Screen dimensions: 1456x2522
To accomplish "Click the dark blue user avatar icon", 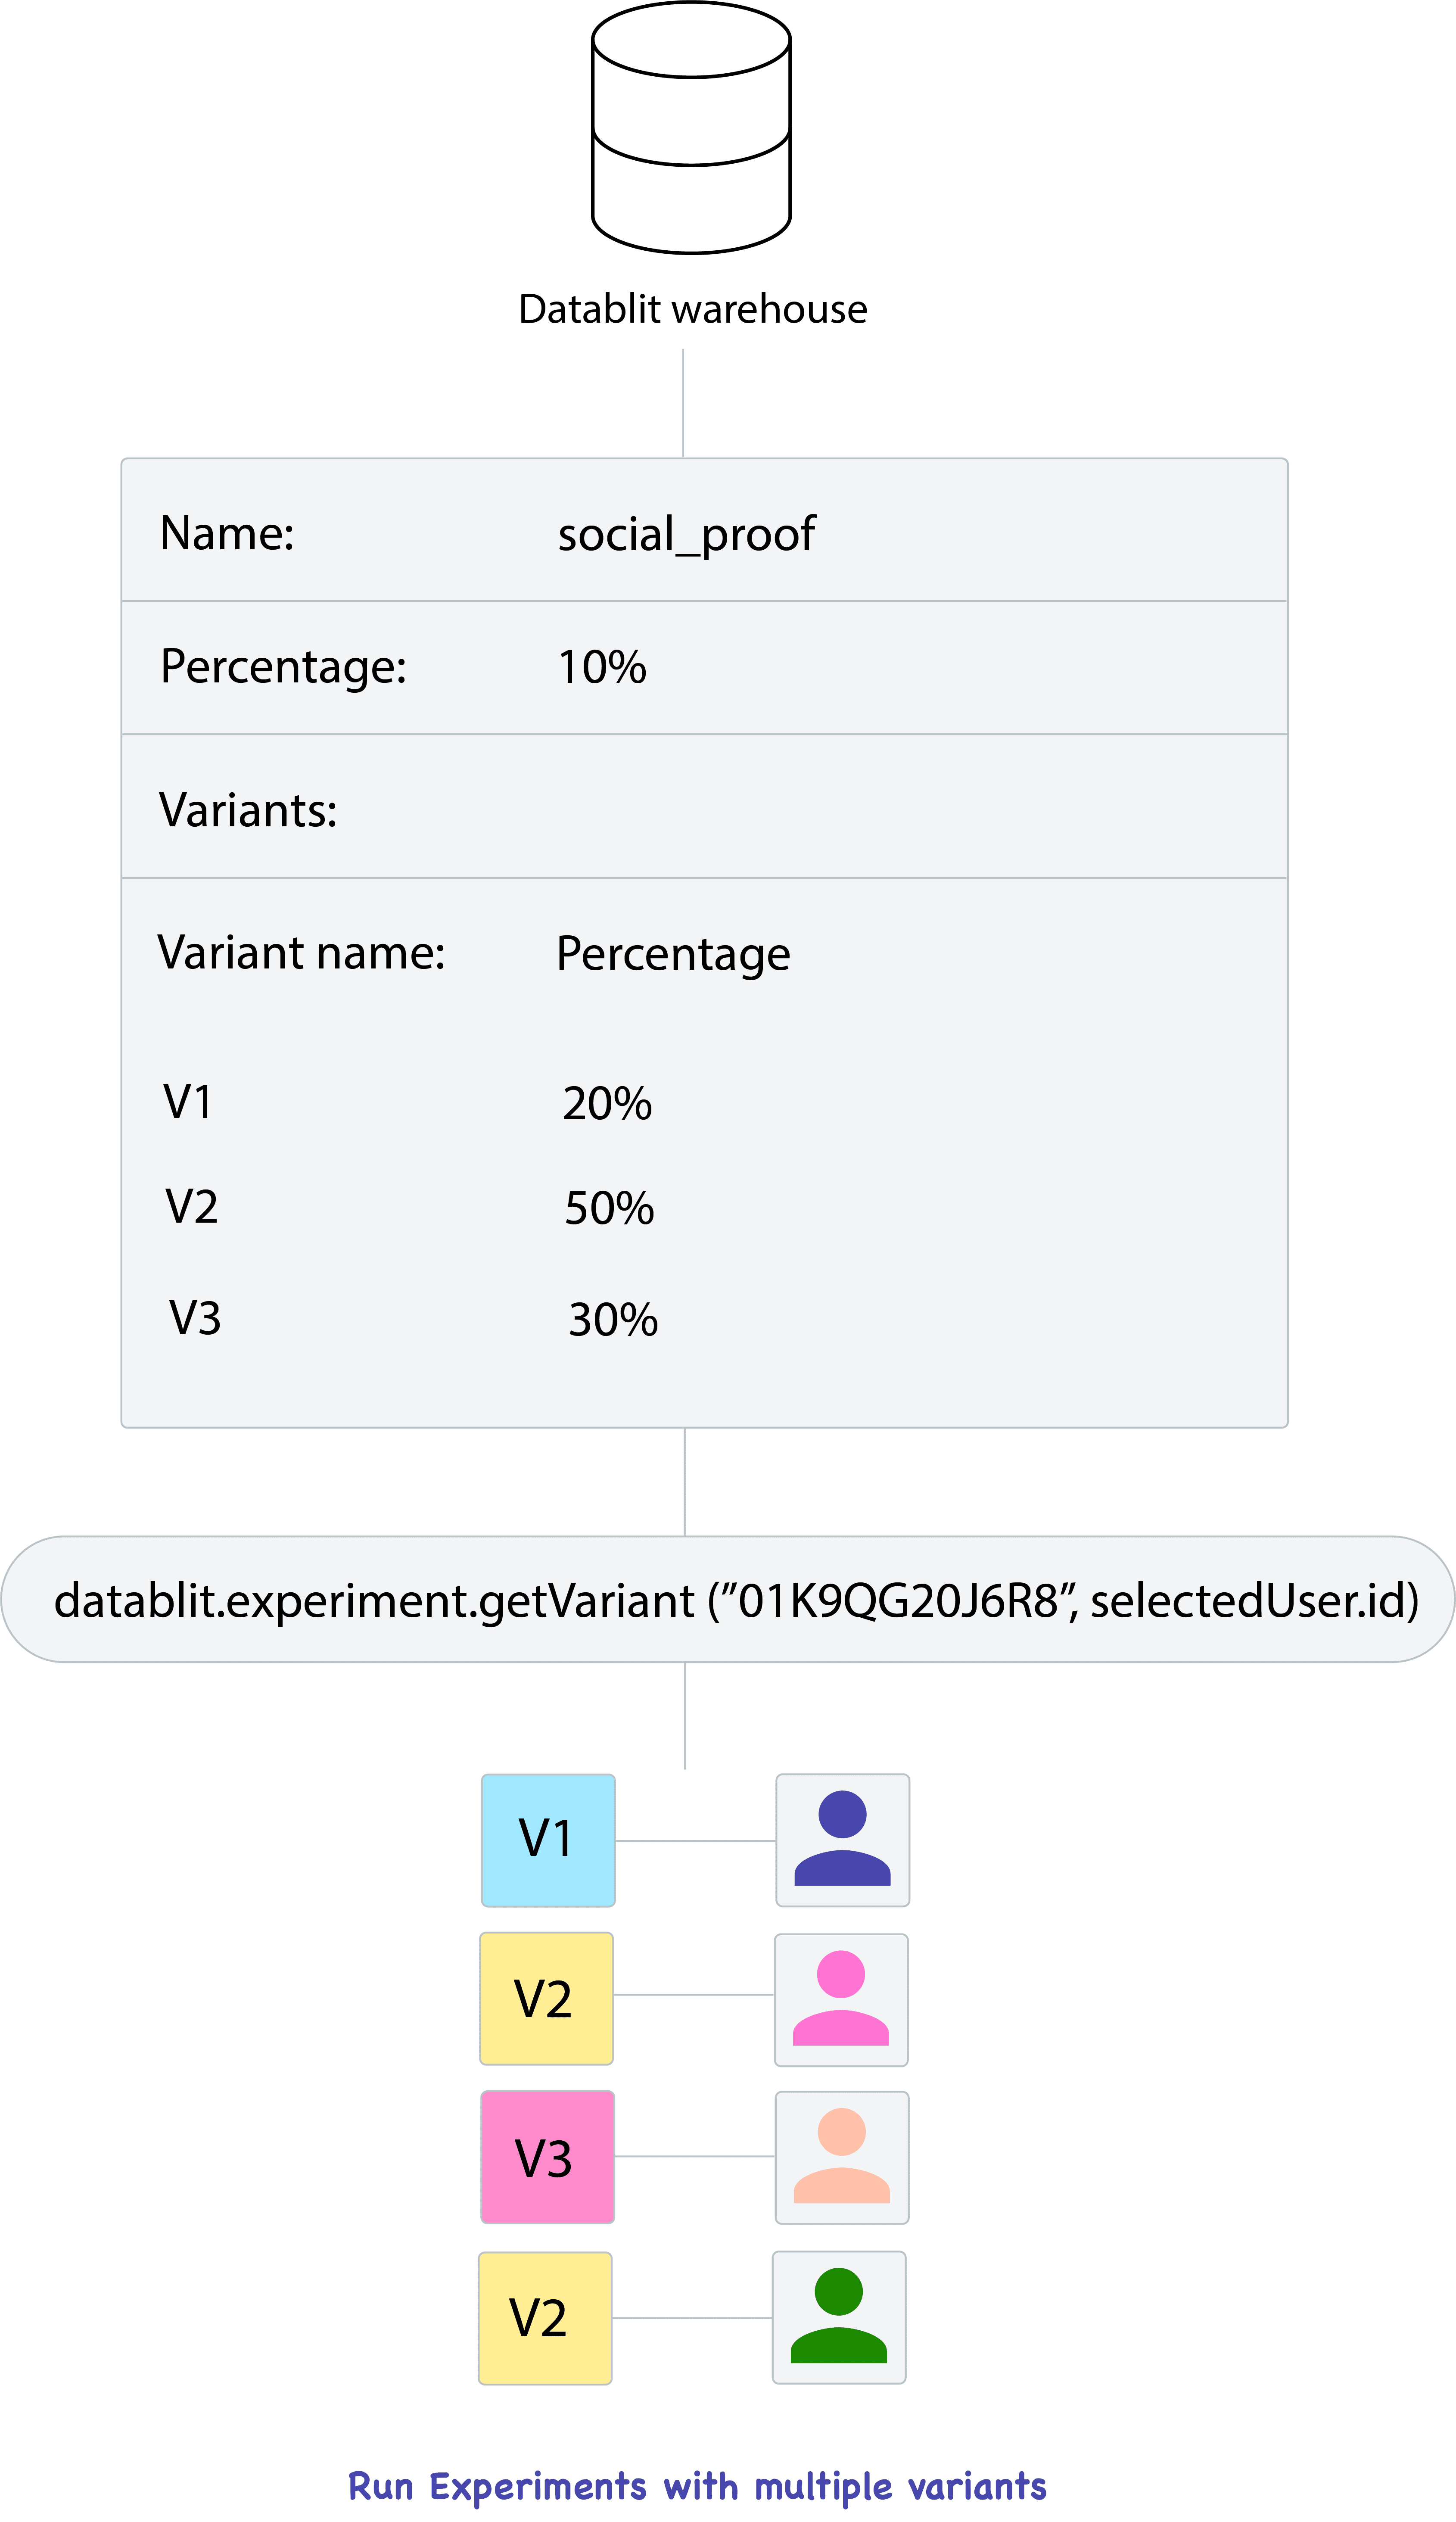I will pos(842,1840).
